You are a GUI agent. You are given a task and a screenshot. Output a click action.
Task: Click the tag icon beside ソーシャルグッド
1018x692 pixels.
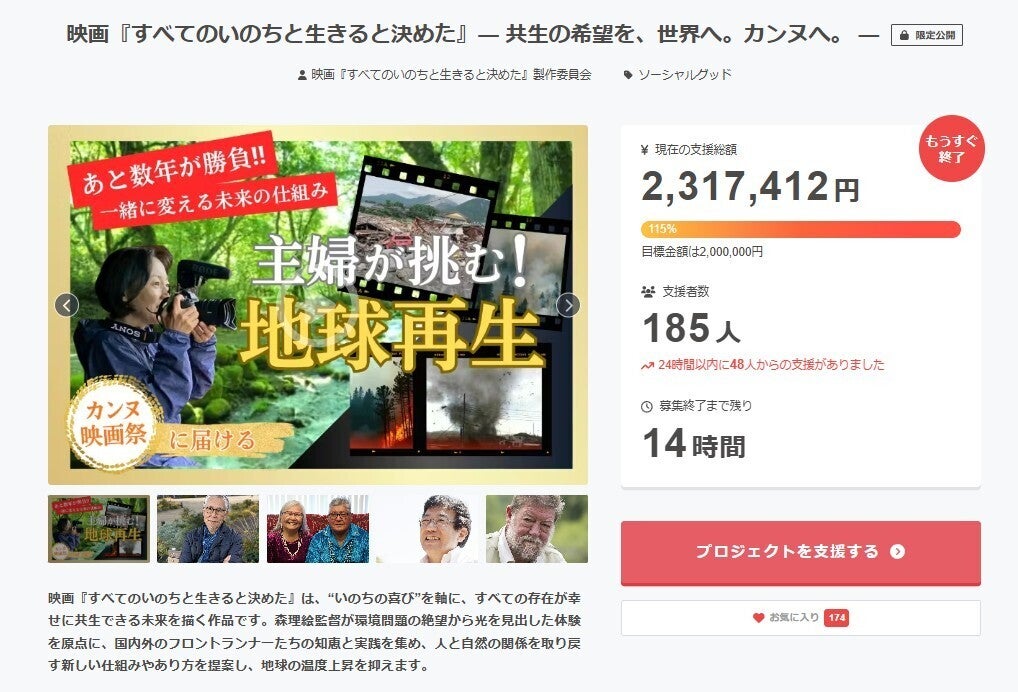[x=628, y=75]
